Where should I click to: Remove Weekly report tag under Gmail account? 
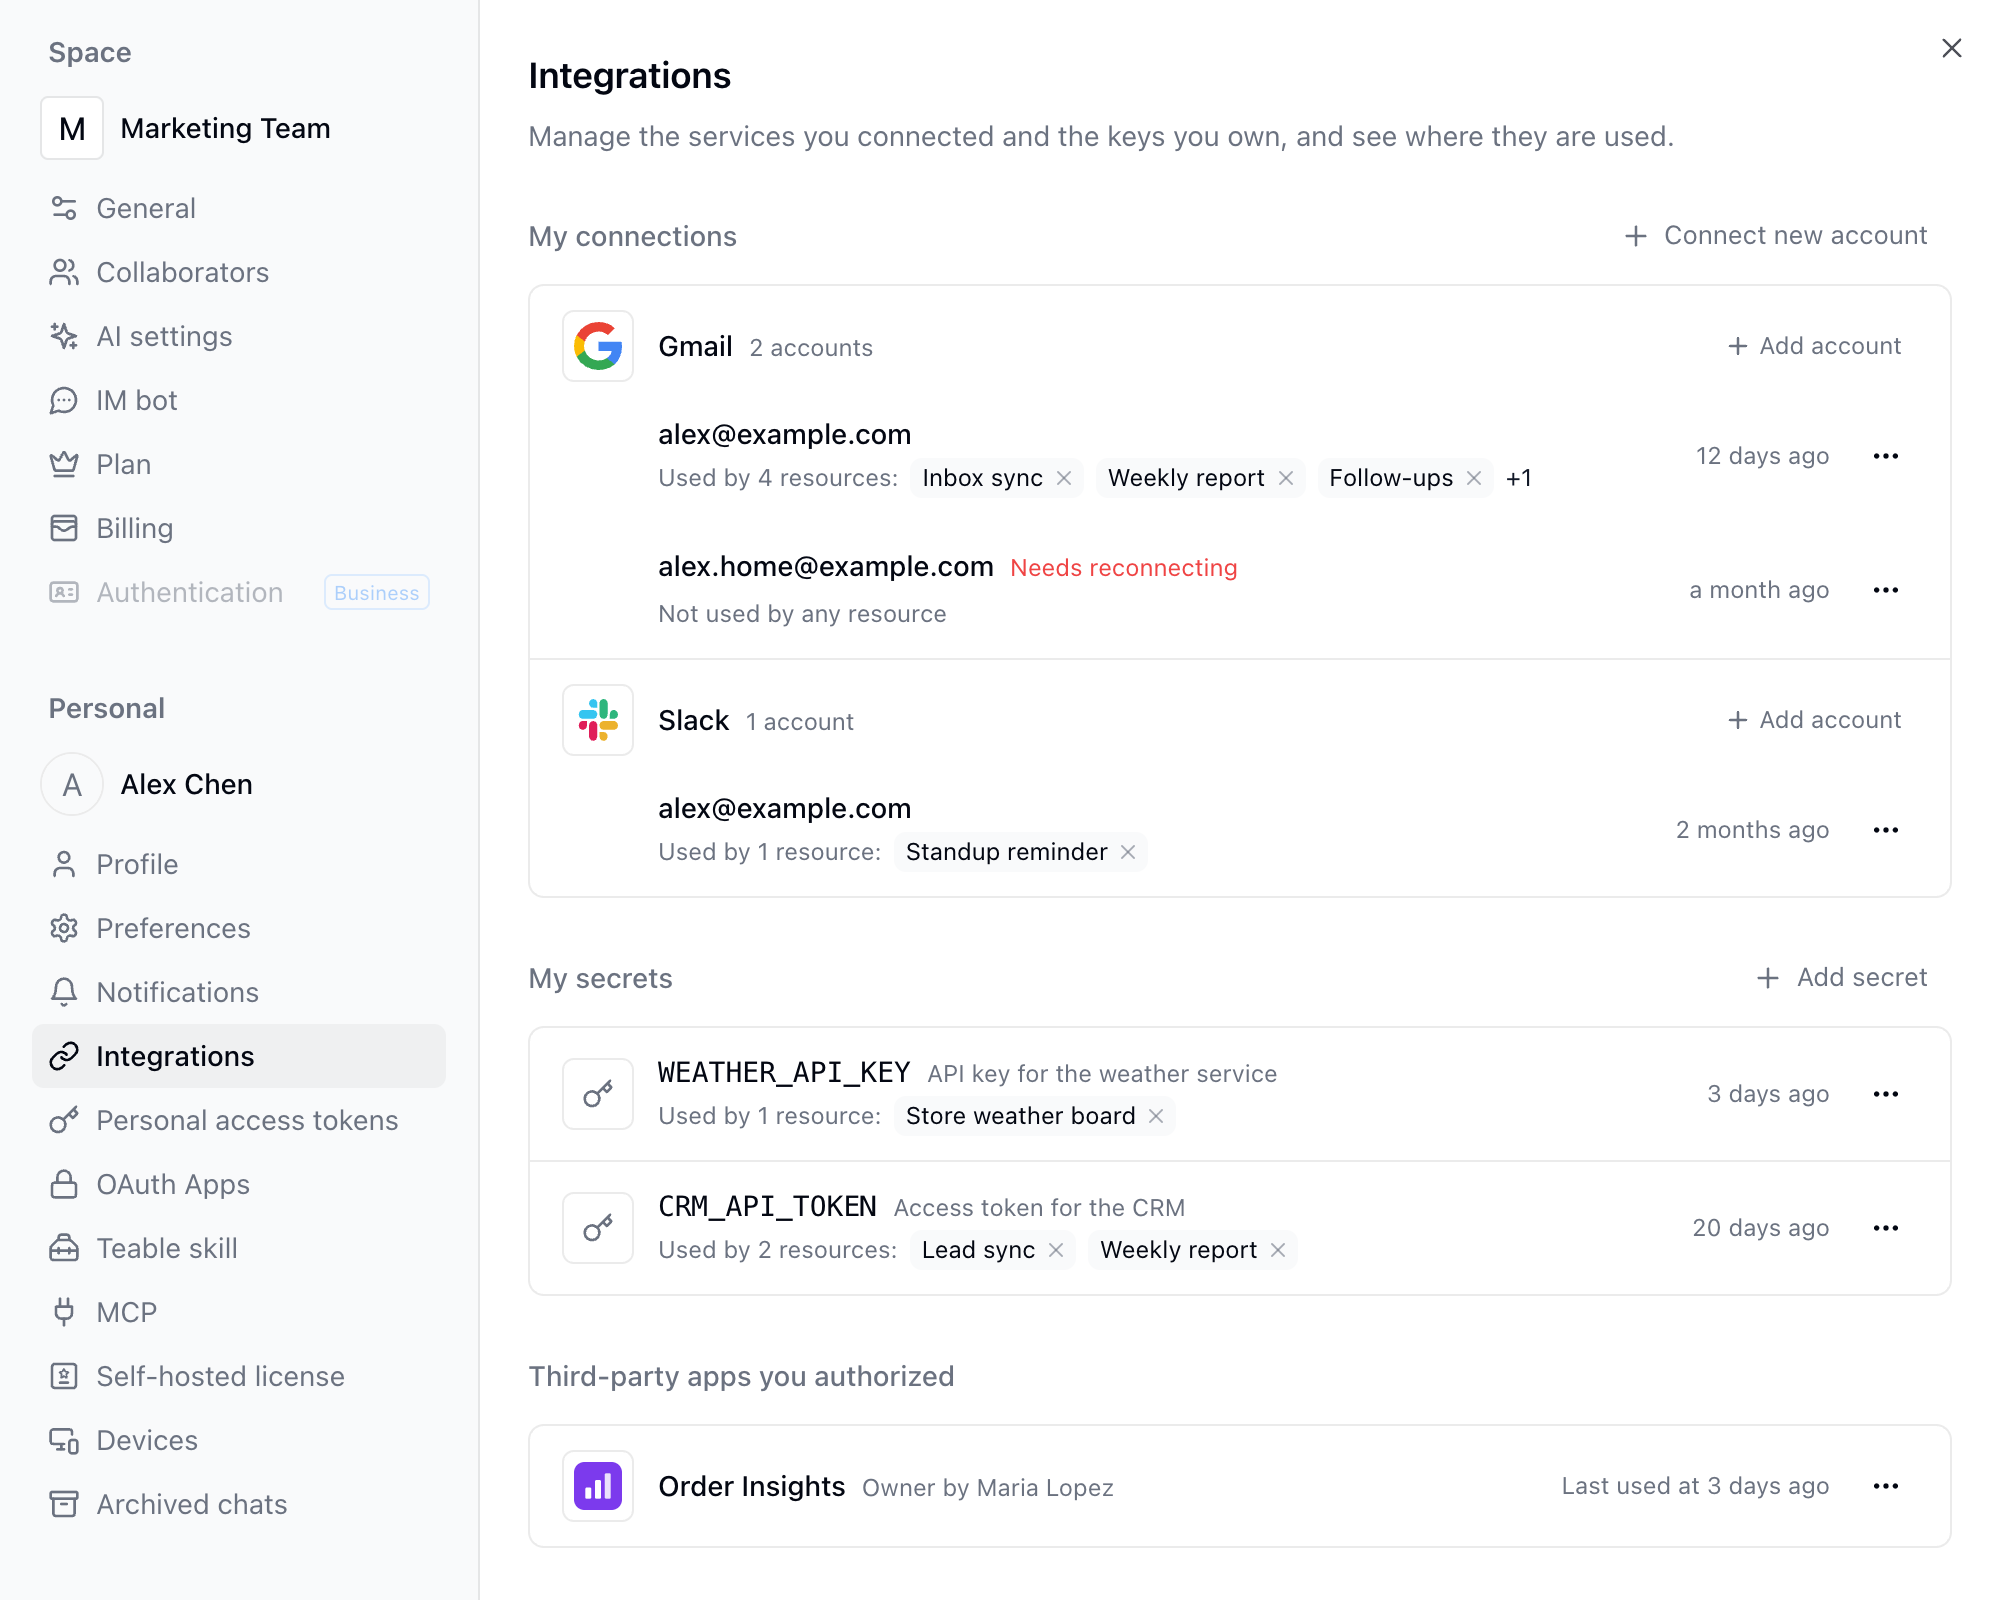pyautogui.click(x=1286, y=478)
